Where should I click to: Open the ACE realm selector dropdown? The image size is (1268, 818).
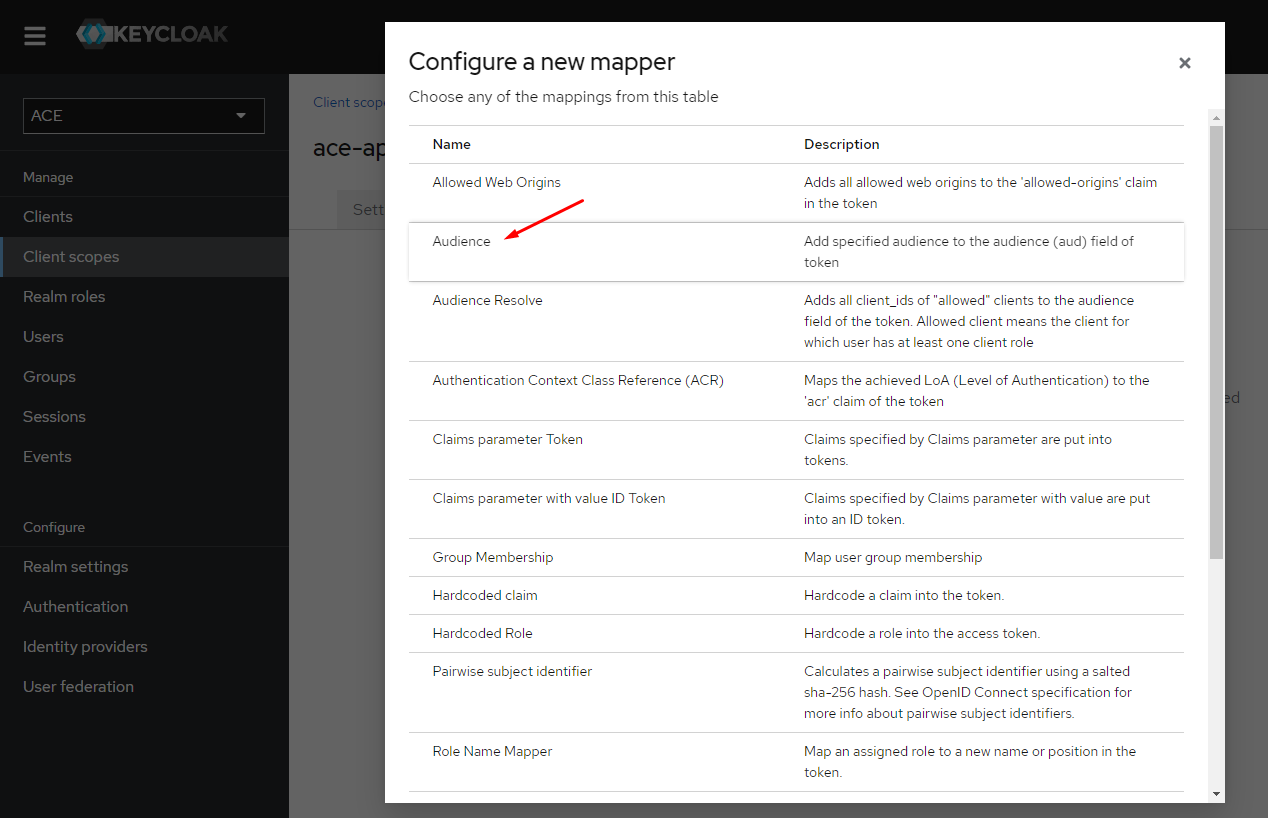(x=143, y=116)
